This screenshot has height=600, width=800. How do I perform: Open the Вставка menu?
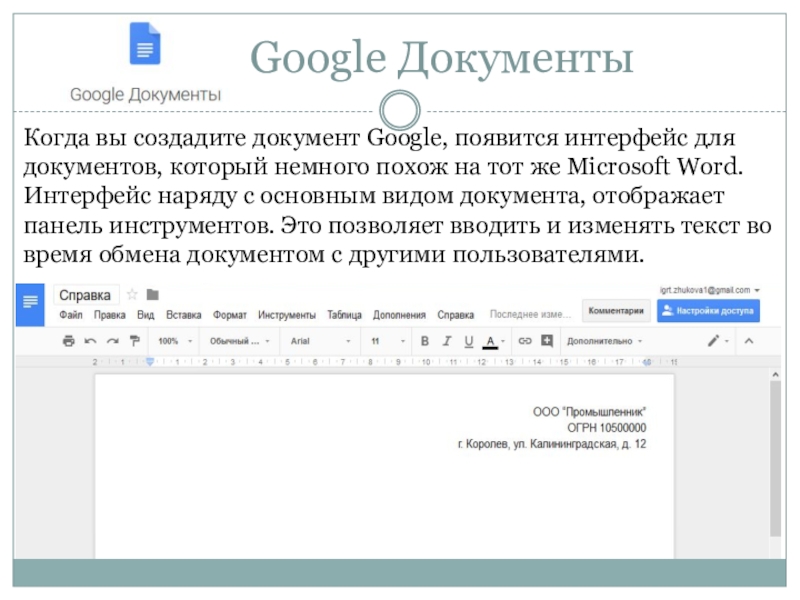coord(183,314)
